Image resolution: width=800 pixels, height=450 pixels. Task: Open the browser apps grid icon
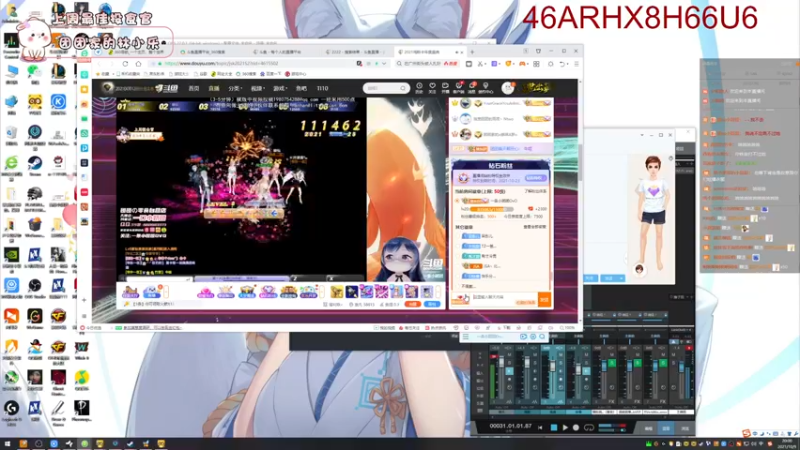click(536, 64)
